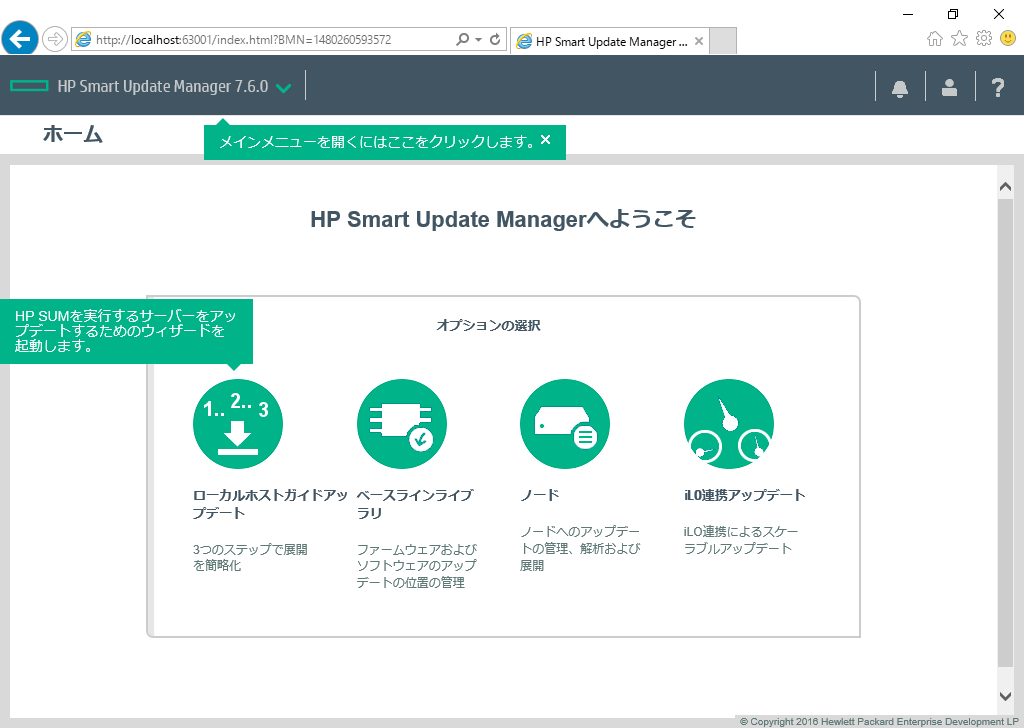The height and width of the screenshot is (728, 1024).
Task: Open the user session icon
Action: (950, 87)
